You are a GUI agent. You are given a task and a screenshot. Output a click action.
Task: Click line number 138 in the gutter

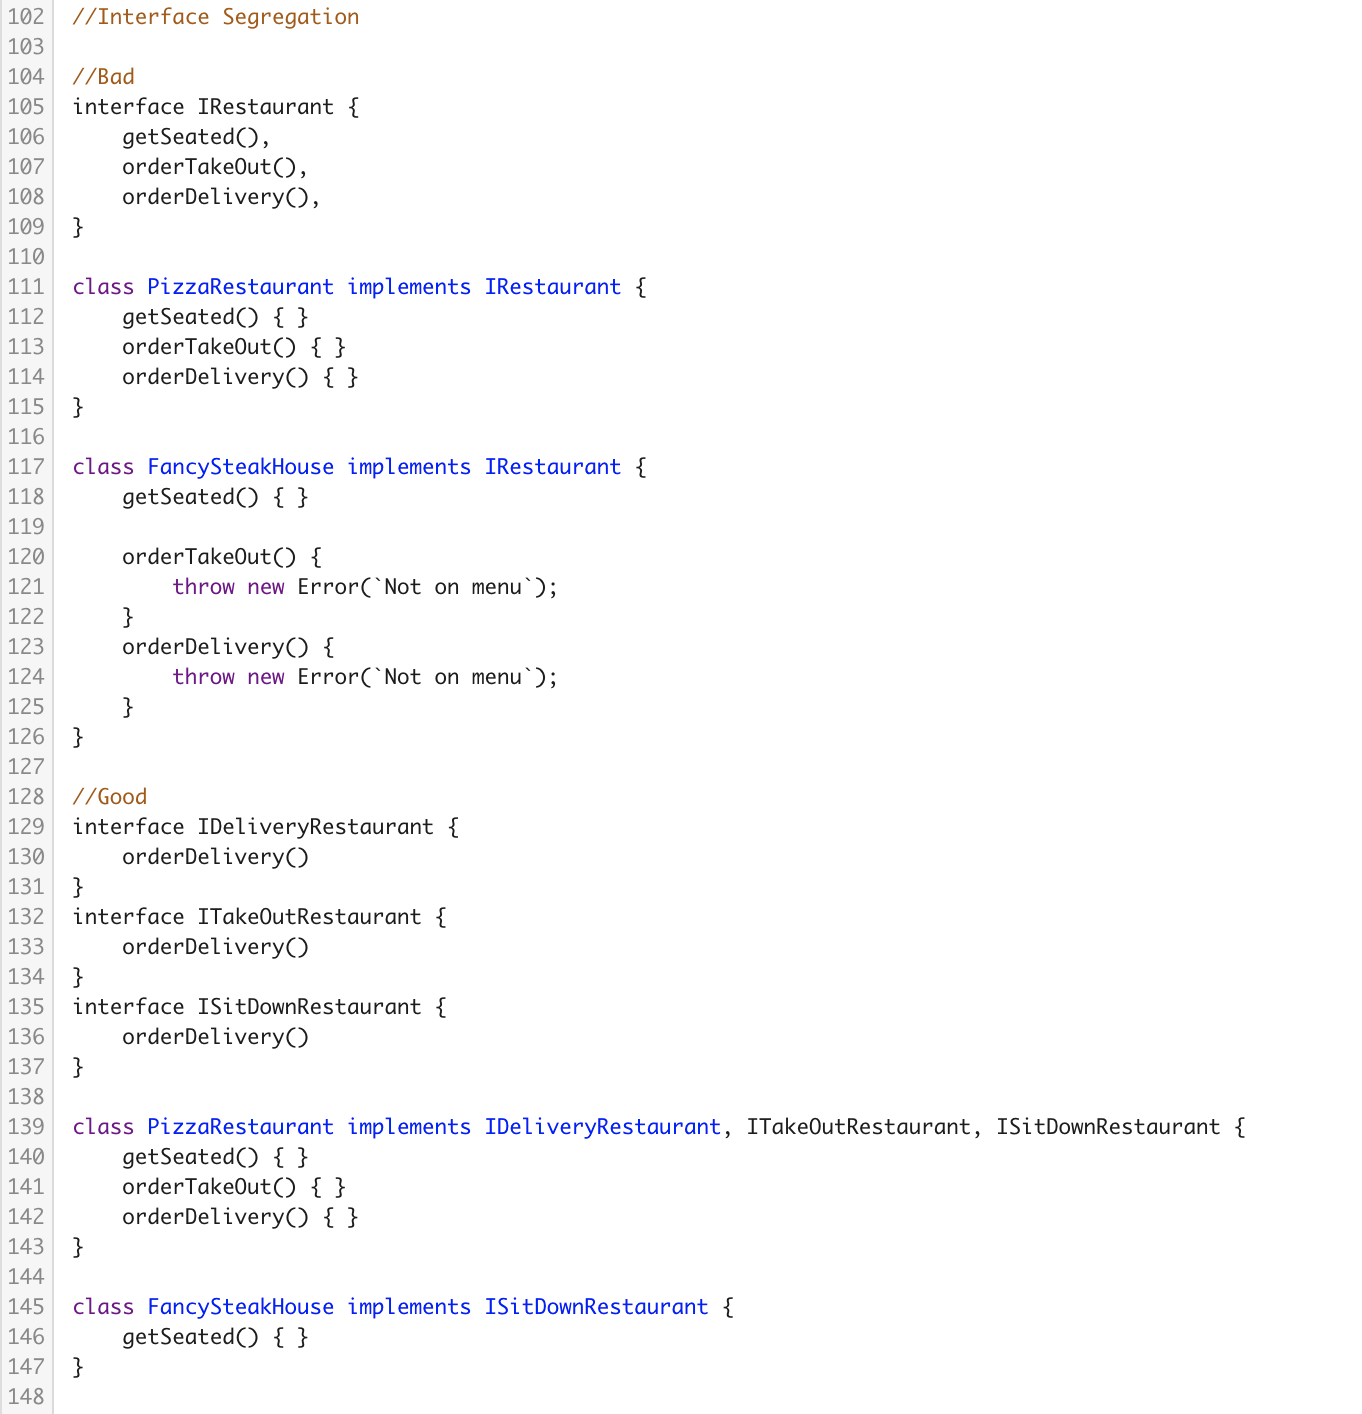click(26, 1097)
